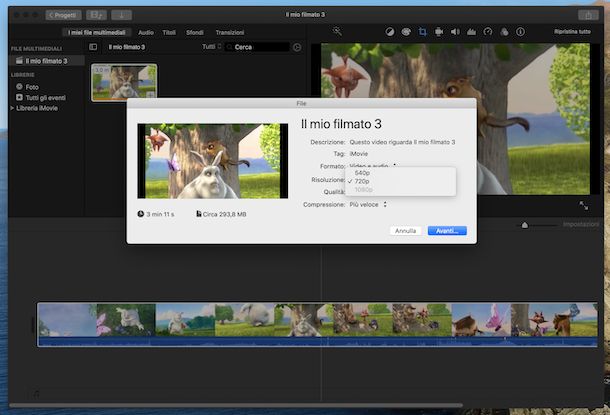Click the magic wand auto-enhance icon

[337, 32]
